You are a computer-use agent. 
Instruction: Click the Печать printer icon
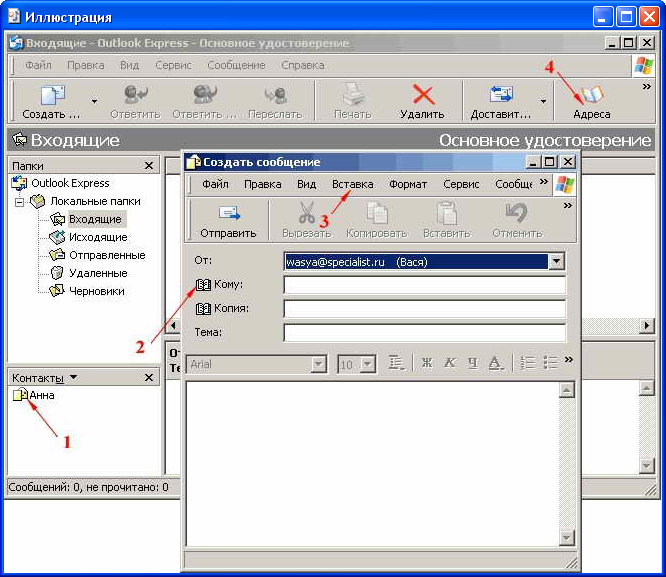pos(353,94)
